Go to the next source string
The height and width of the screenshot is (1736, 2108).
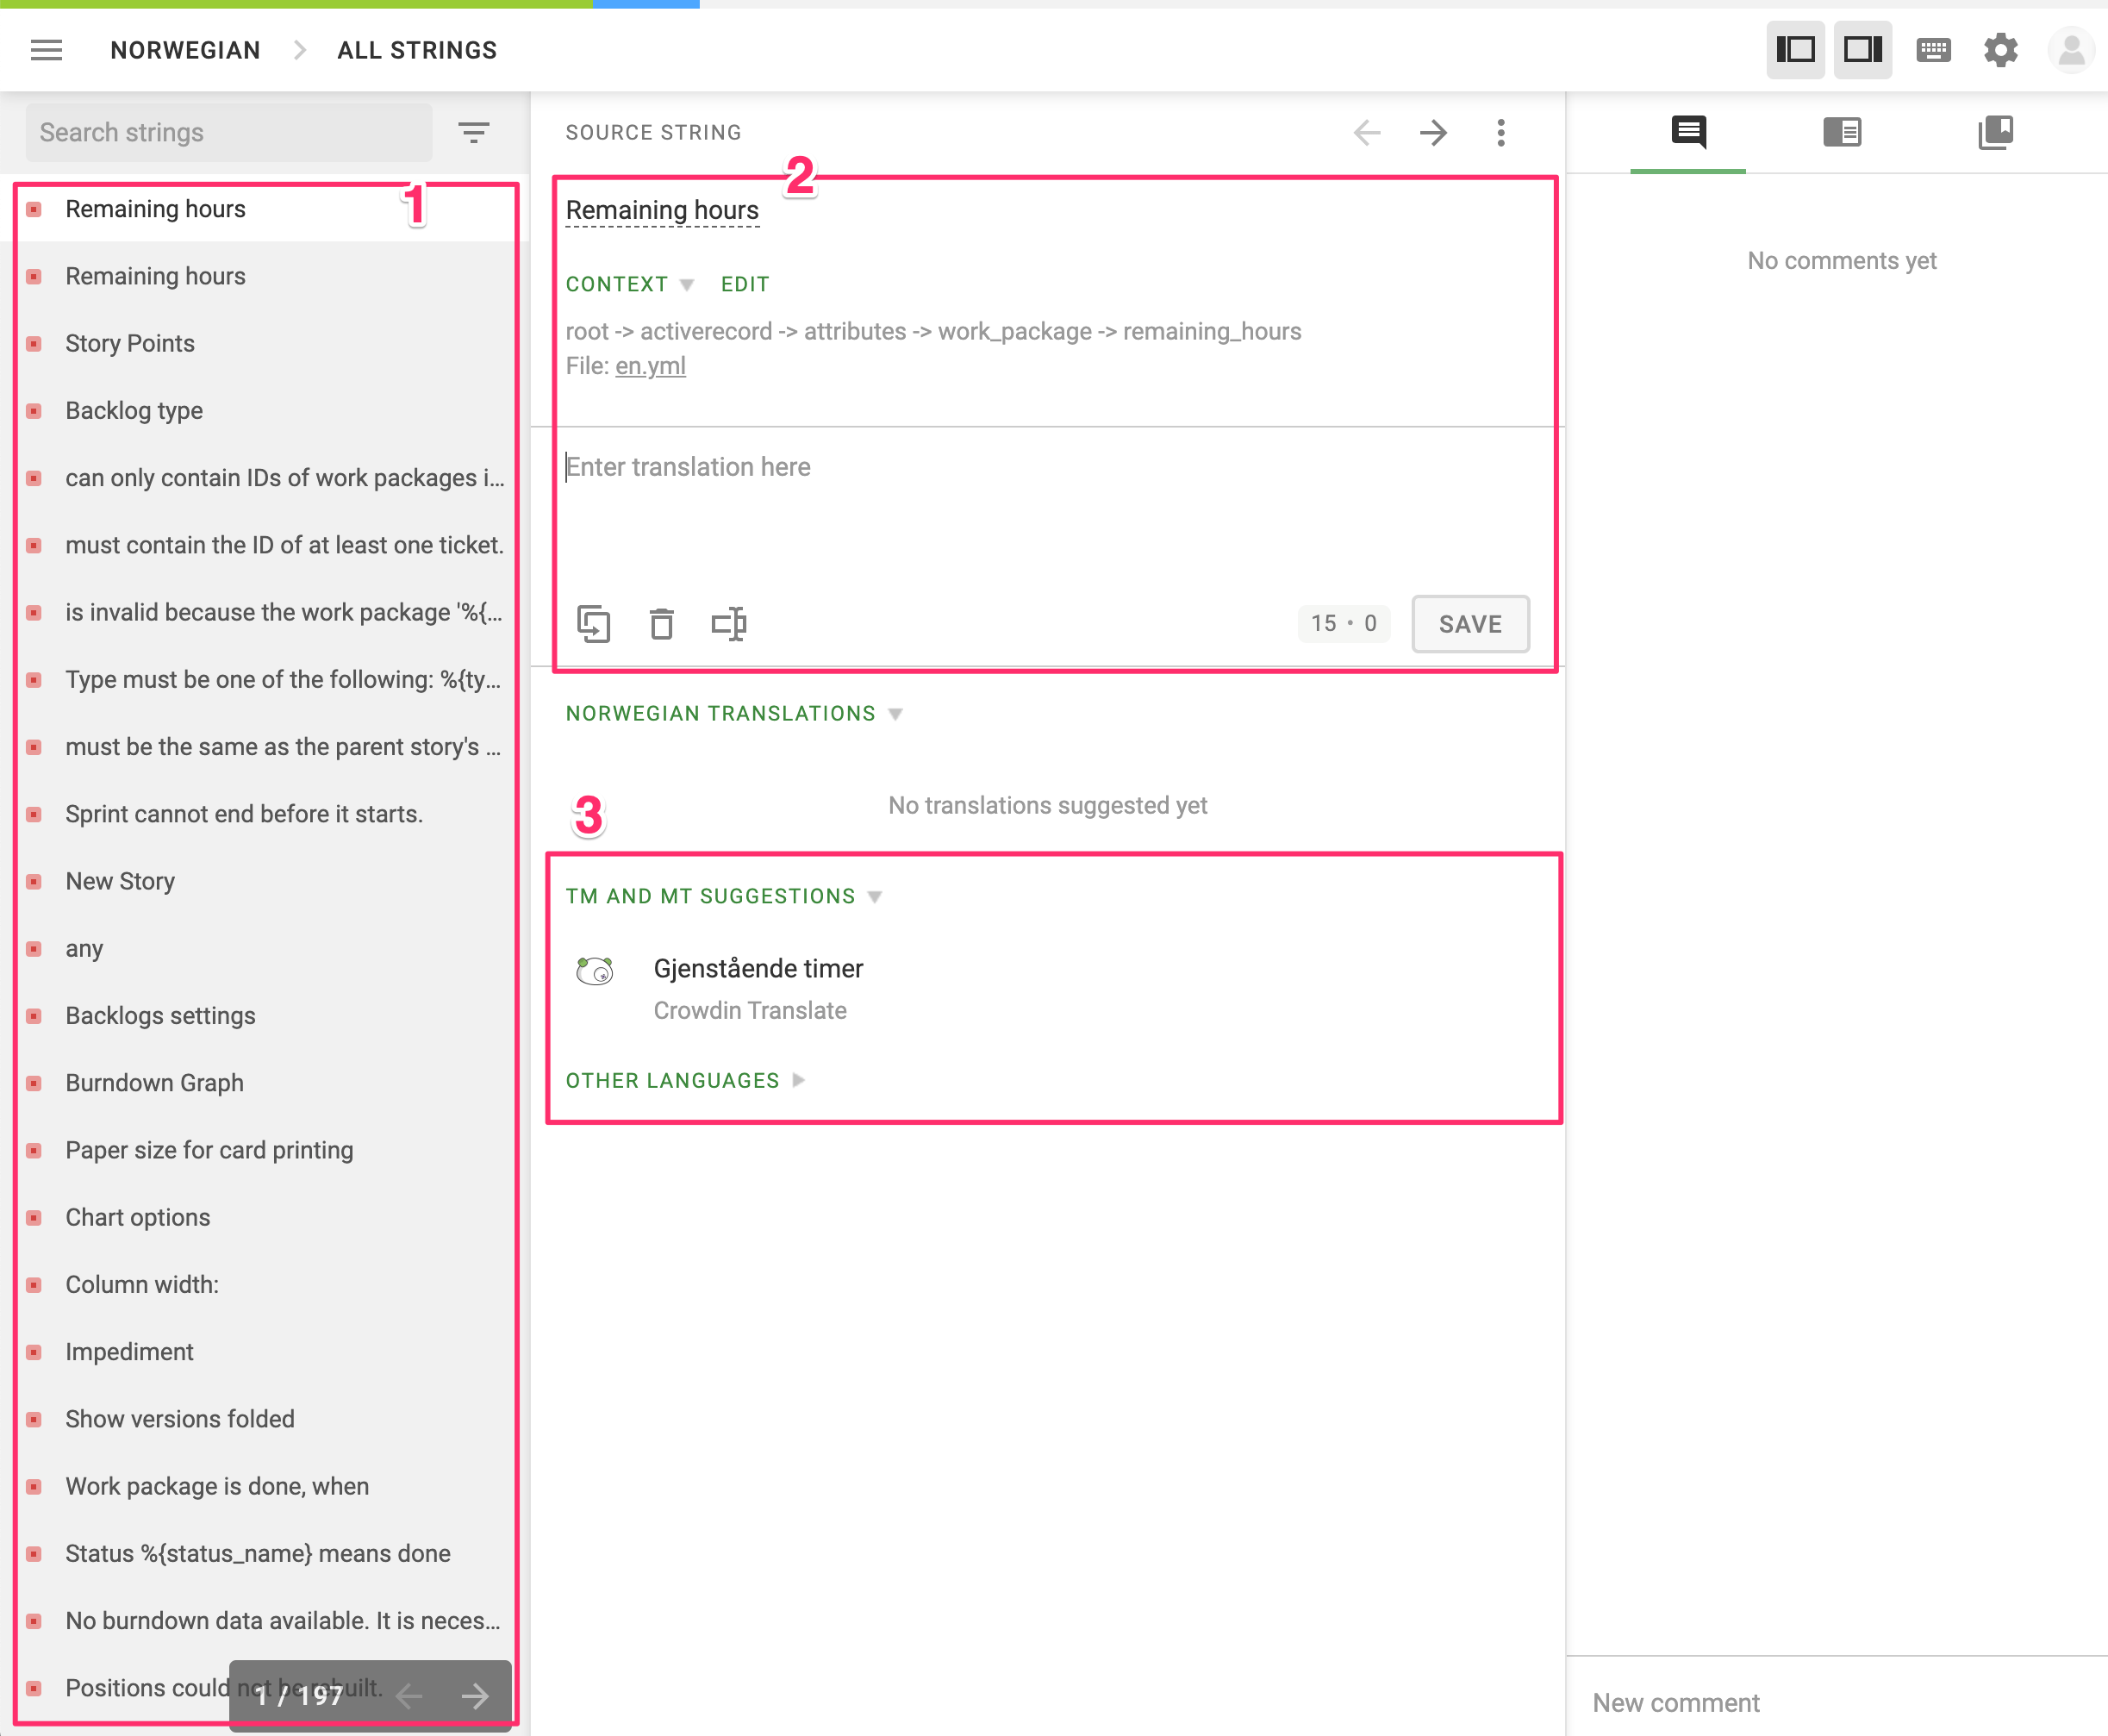pos(1434,131)
